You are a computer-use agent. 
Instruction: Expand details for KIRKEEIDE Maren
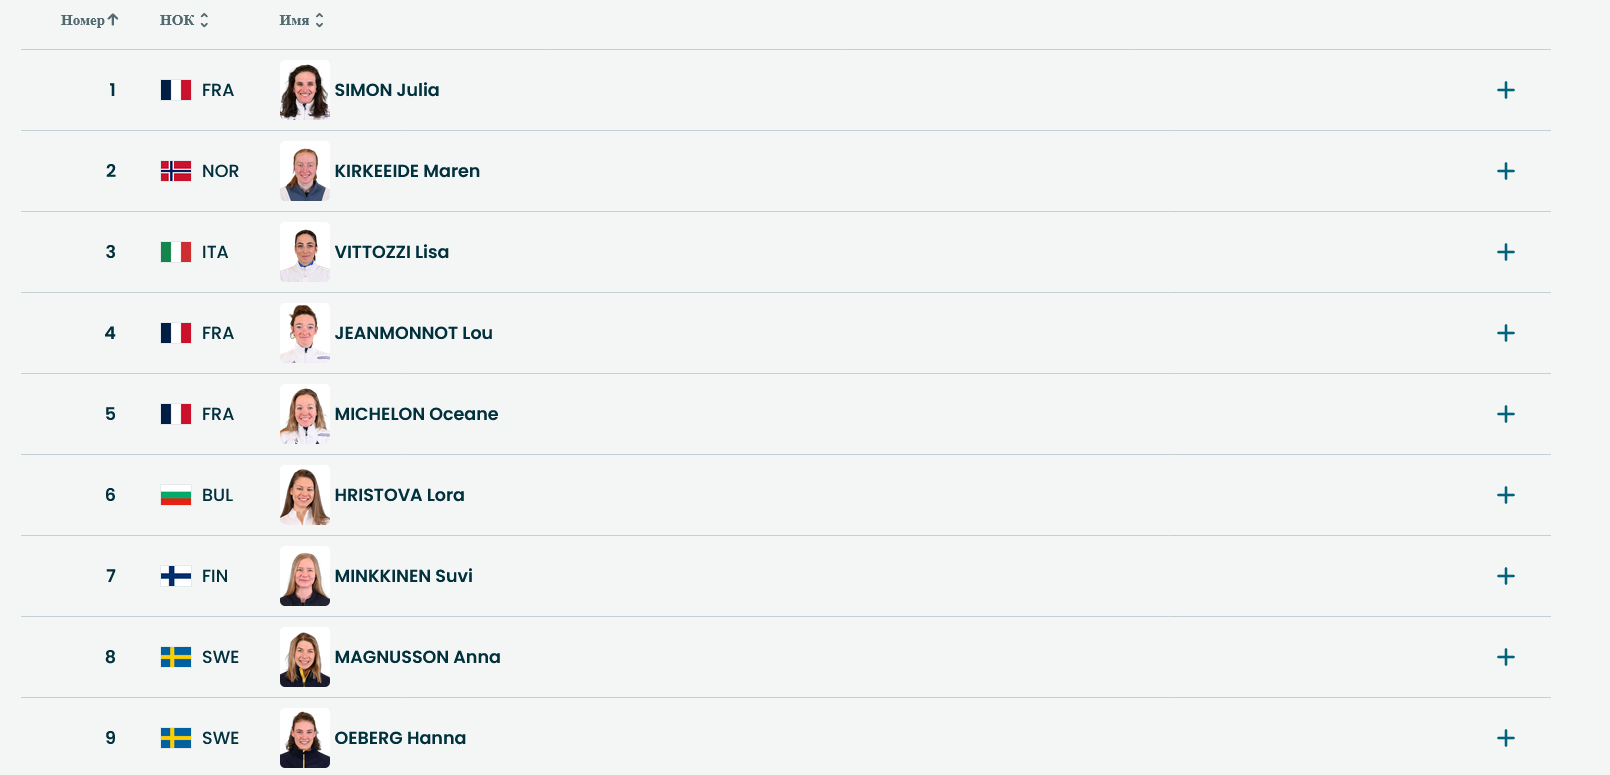(1505, 171)
